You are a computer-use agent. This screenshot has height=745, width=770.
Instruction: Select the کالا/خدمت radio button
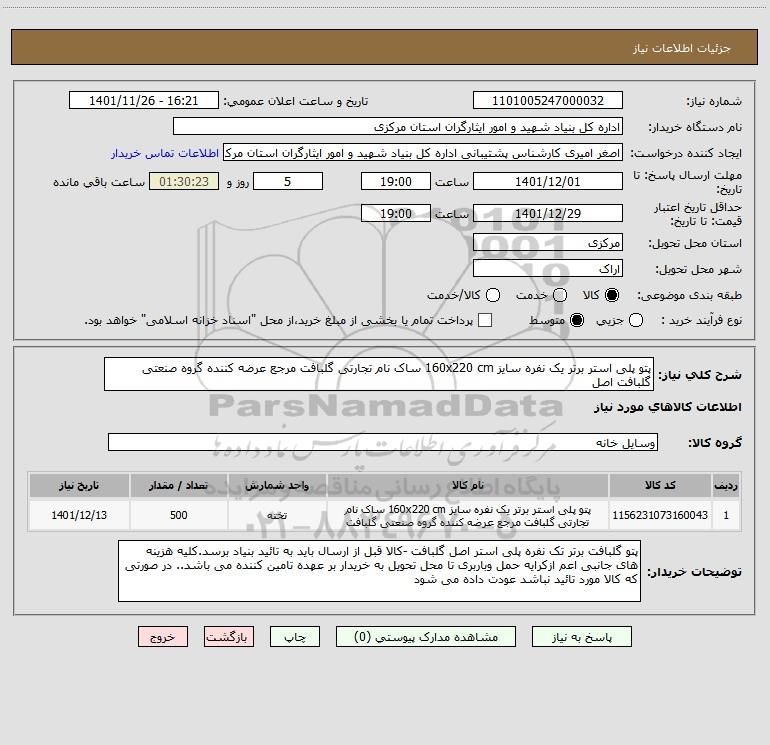(493, 295)
